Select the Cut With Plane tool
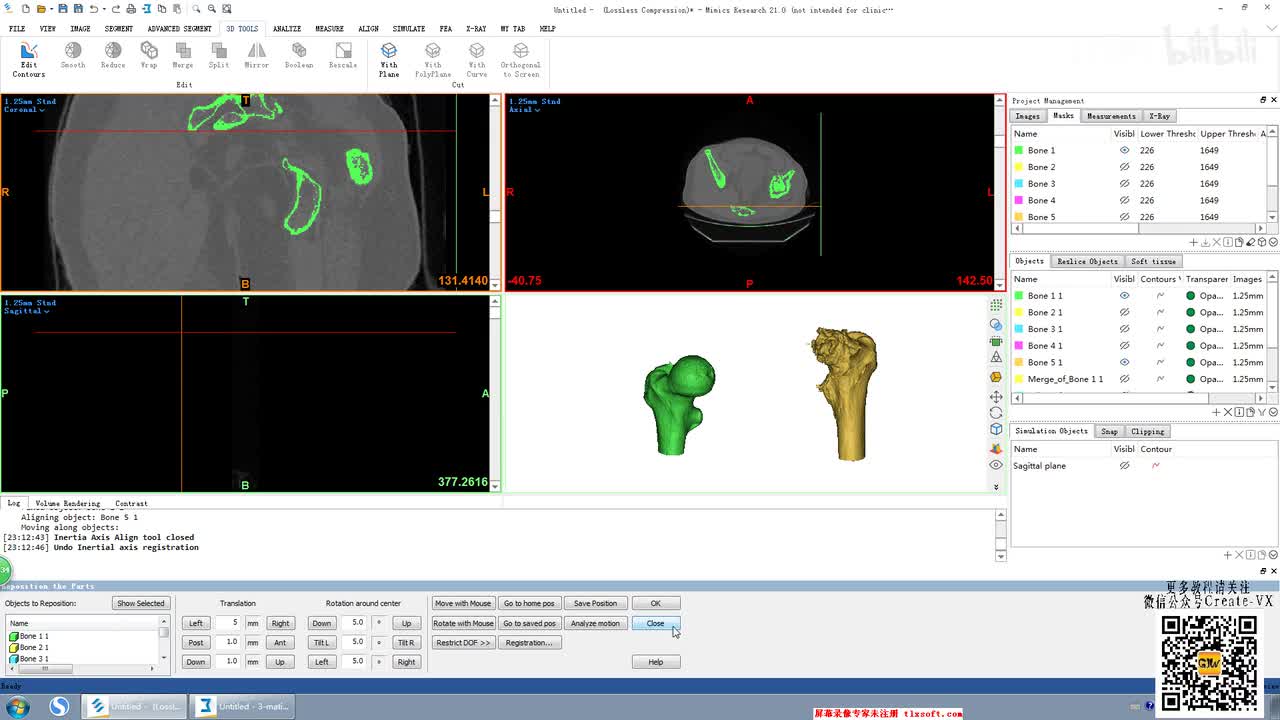Image resolution: width=1280 pixels, height=720 pixels. point(389,59)
